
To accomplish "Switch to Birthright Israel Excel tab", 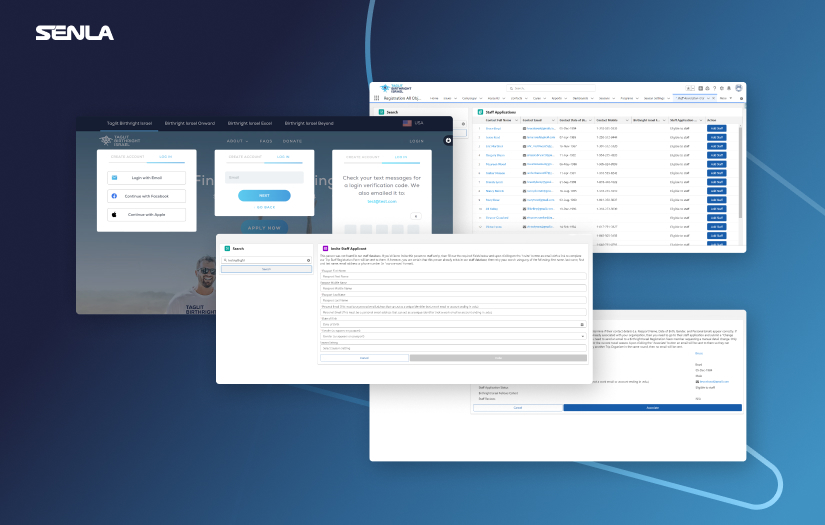I will coord(251,123).
